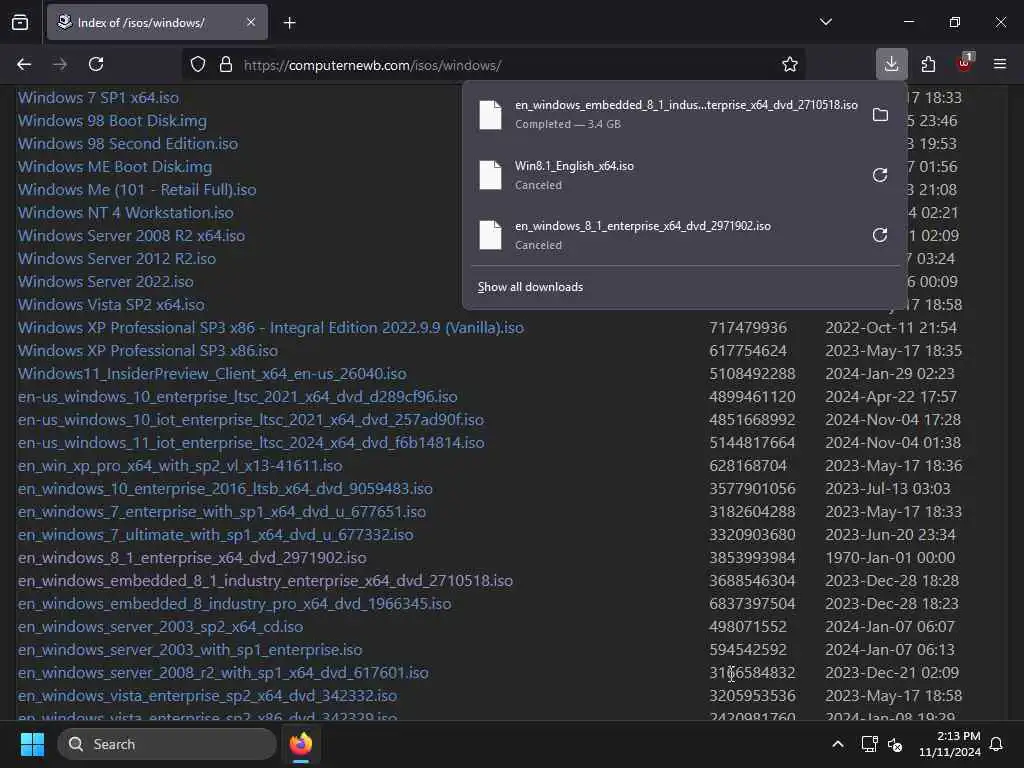Viewport: 1024px width, 768px height.
Task: Open en_windows_7_enterprise_with_sp1 link
Action: click(222, 511)
